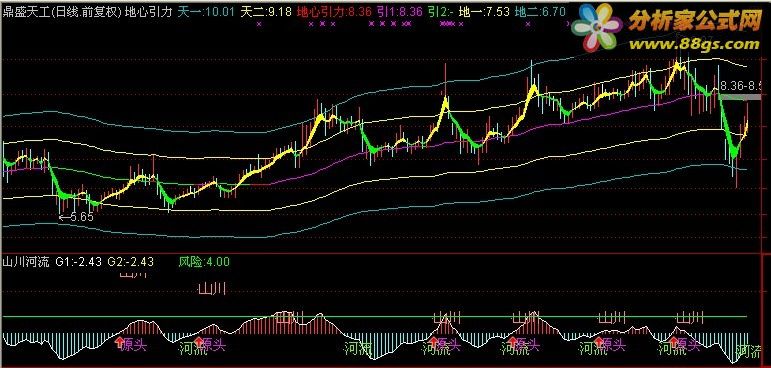Click the purple x marker cluster at top
Viewport: 771px width, 368px height.
coord(447,23)
